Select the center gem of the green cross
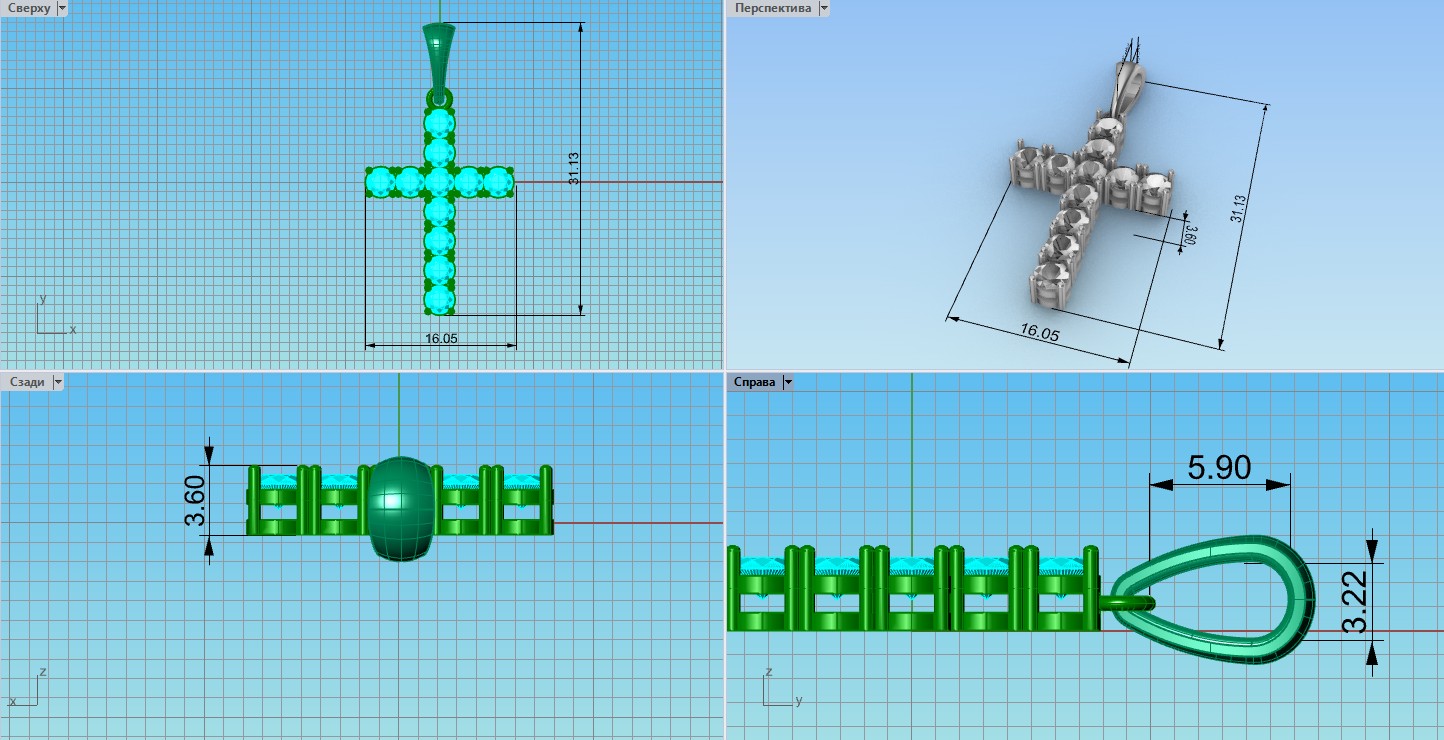Image resolution: width=1444 pixels, height=740 pixels. pyautogui.click(x=439, y=181)
